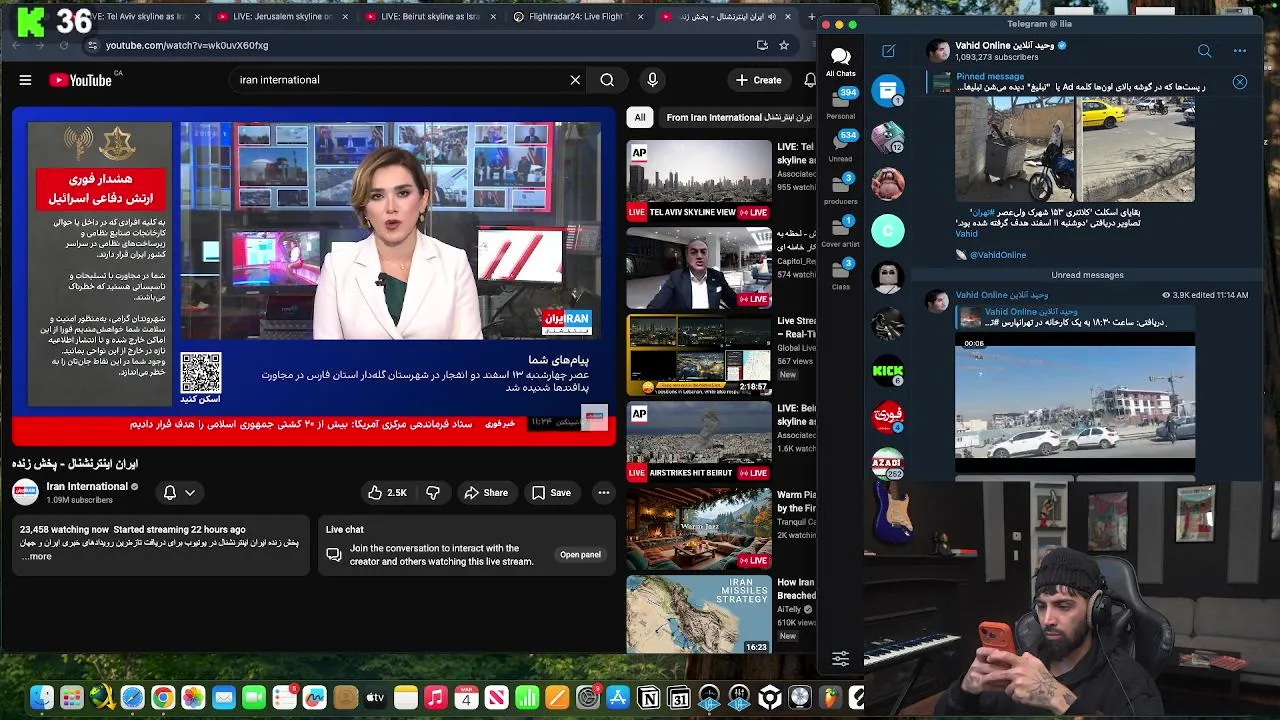This screenshot has height=720, width=1280.
Task: Open the Warm Jazz fireplace thumbnail
Action: (x=699, y=528)
